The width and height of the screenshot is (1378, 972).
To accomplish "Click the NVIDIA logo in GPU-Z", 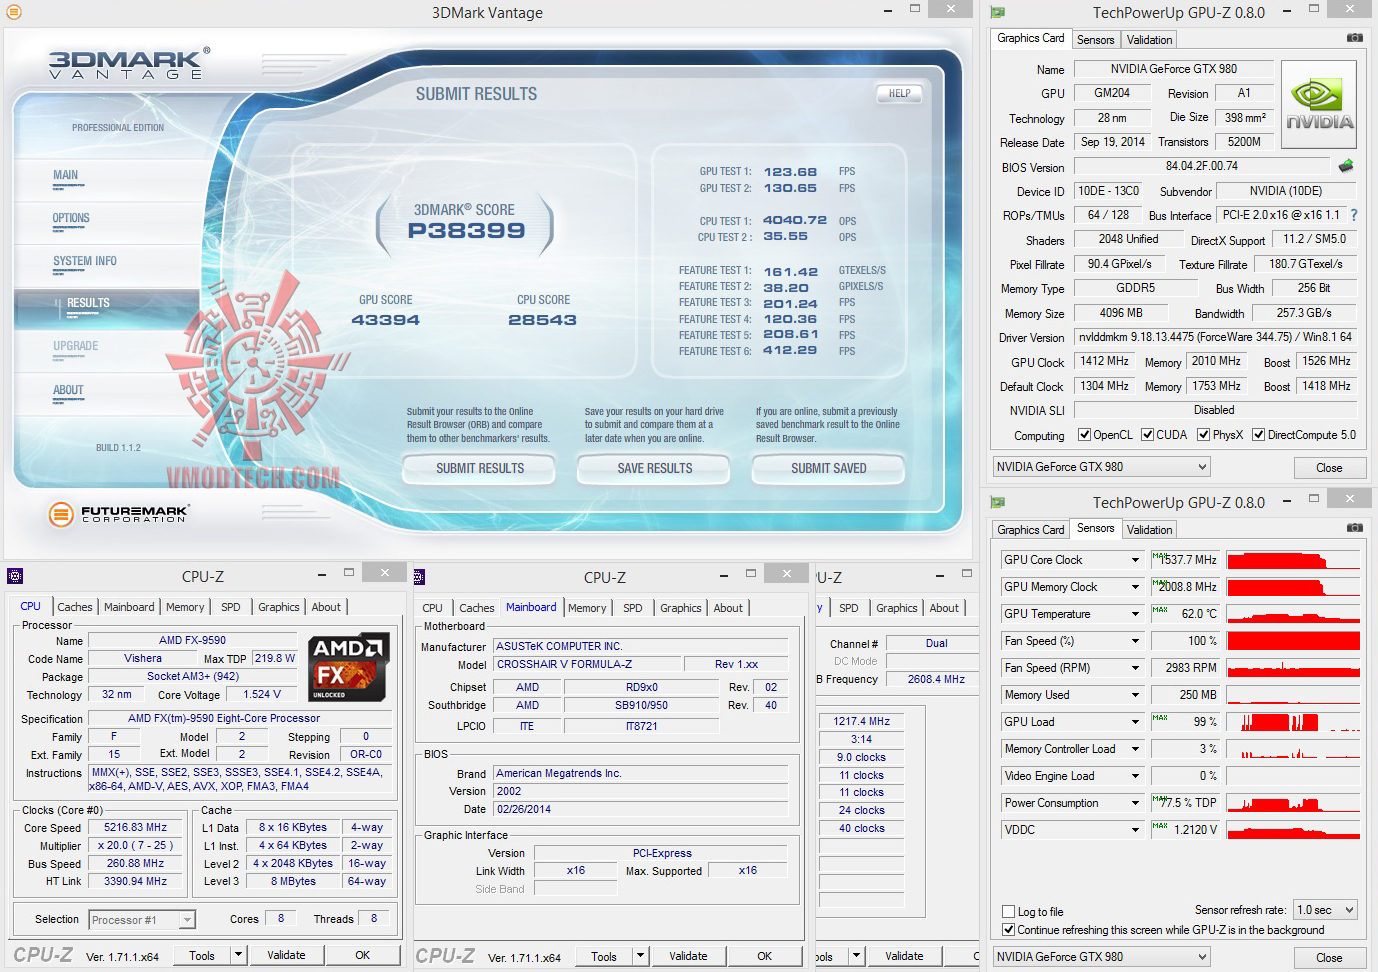I will click(x=1319, y=105).
